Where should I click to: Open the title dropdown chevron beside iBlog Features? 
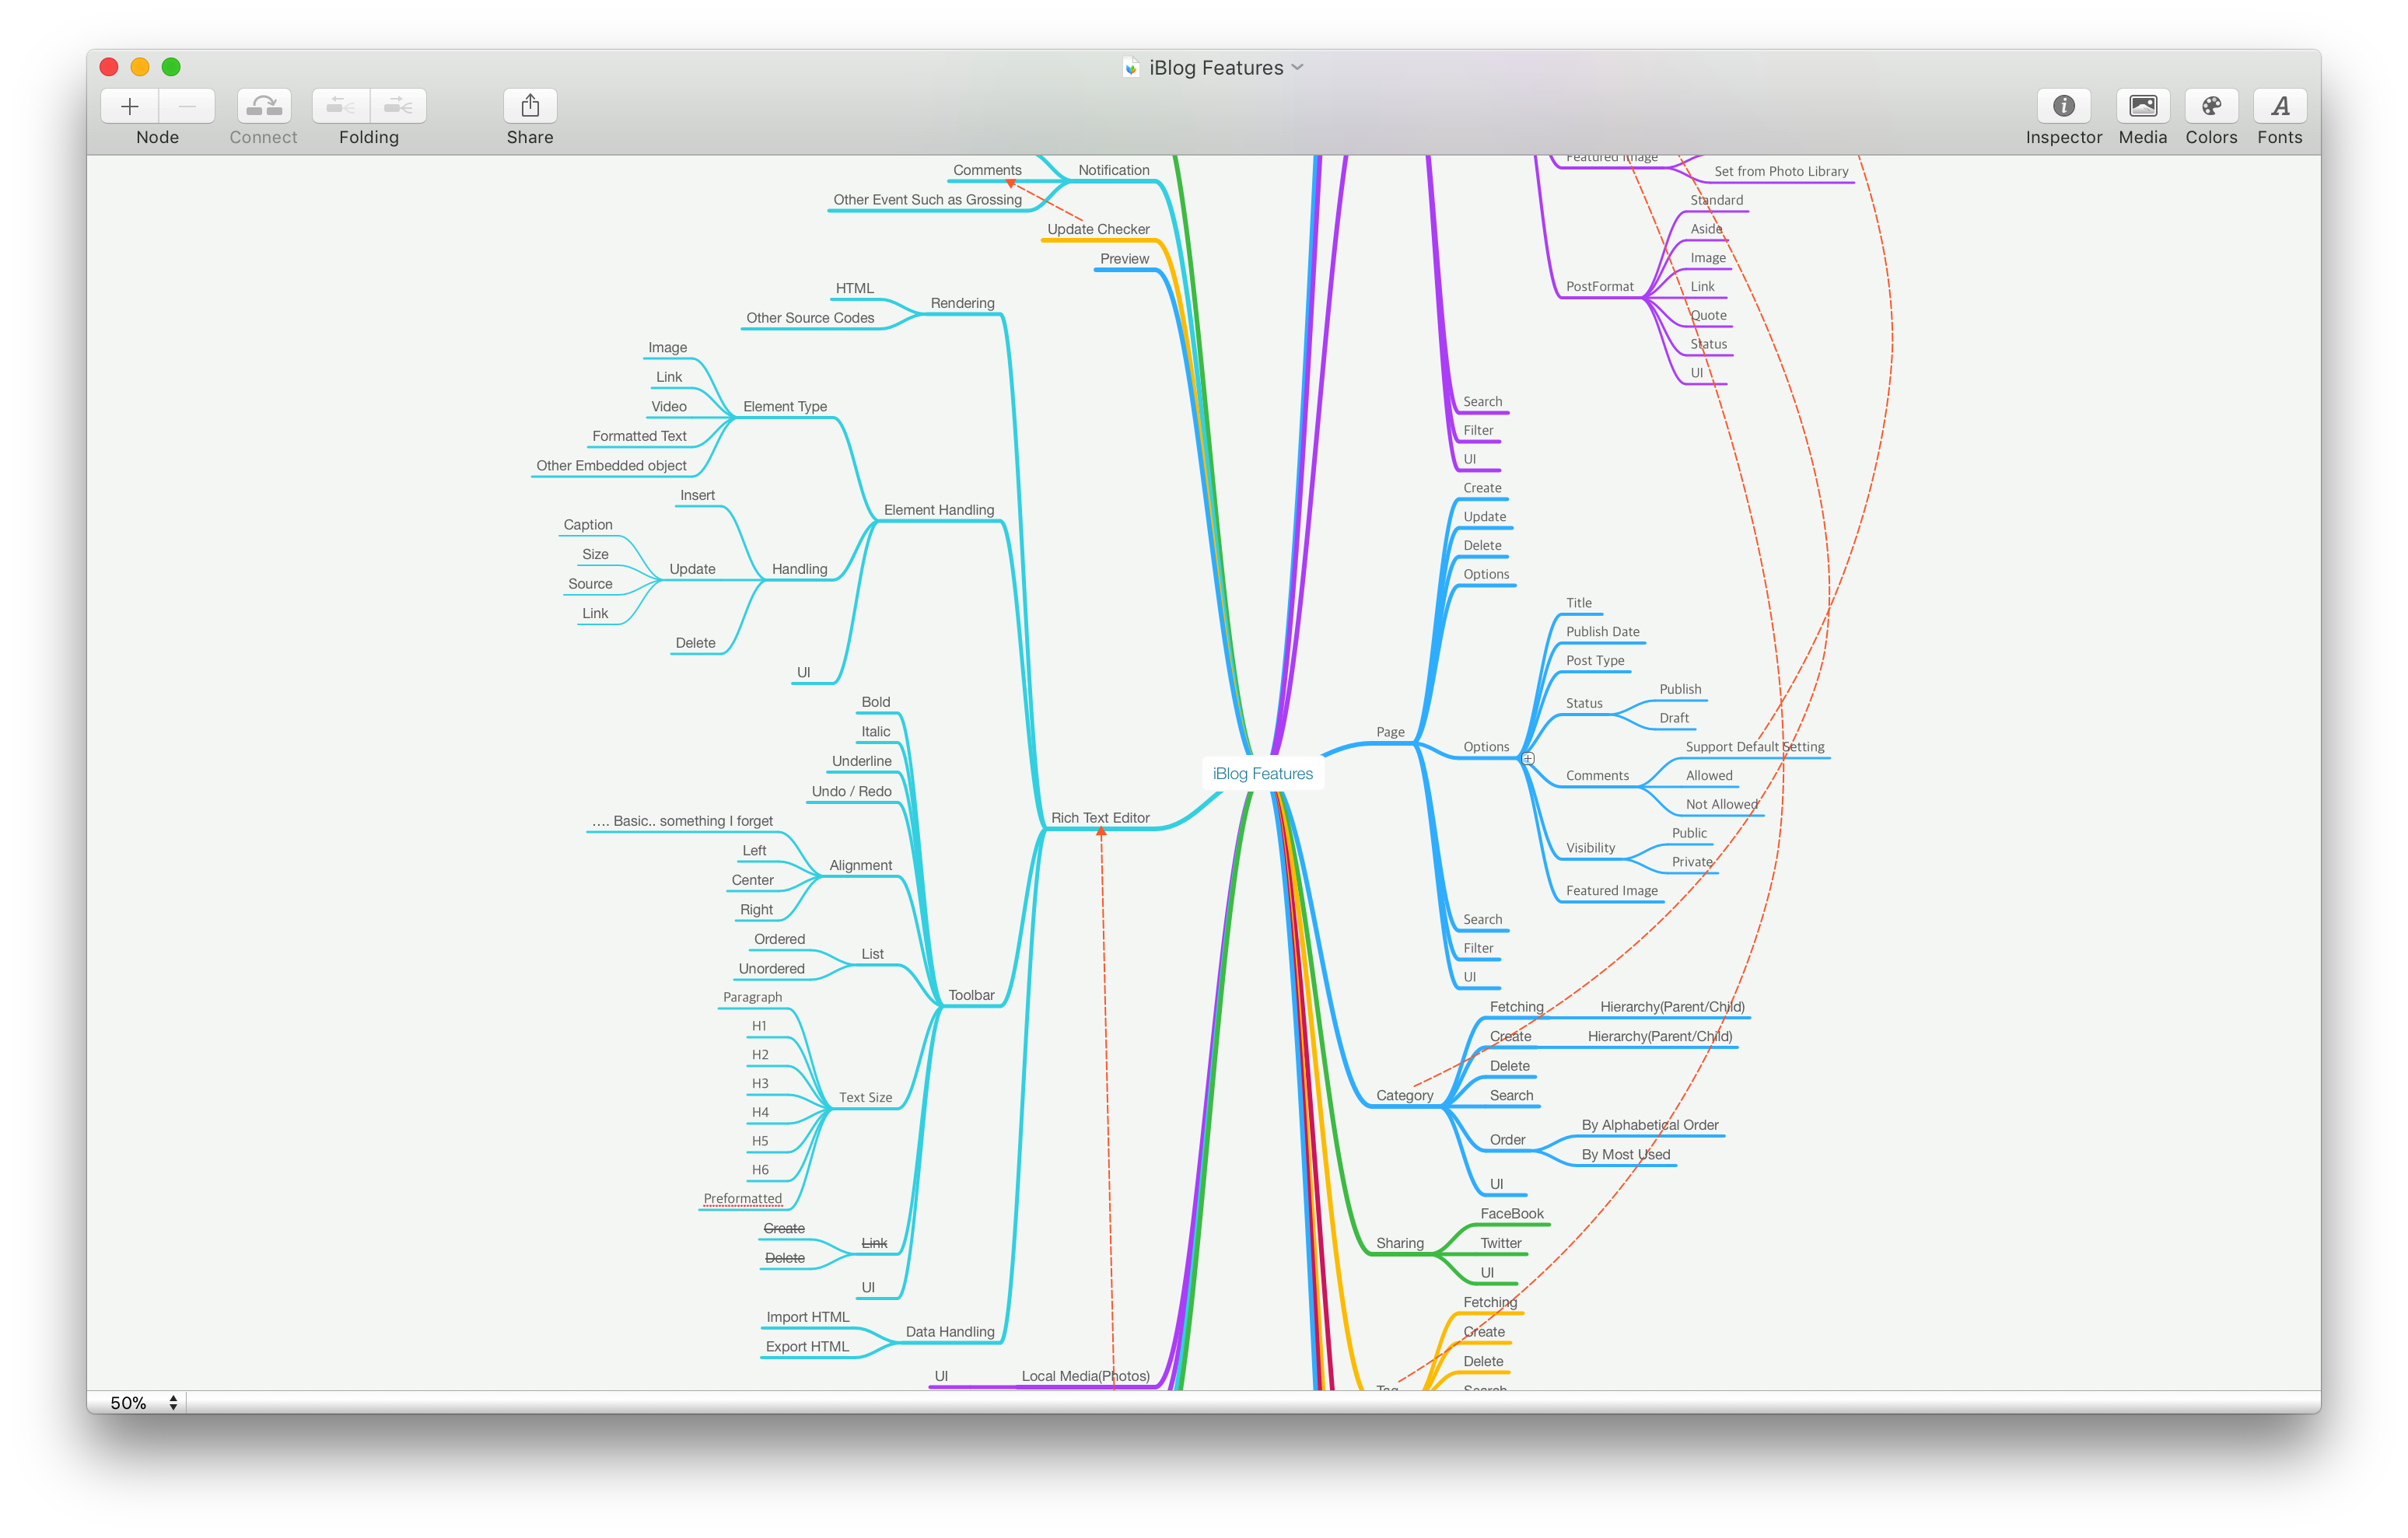[x=1298, y=67]
